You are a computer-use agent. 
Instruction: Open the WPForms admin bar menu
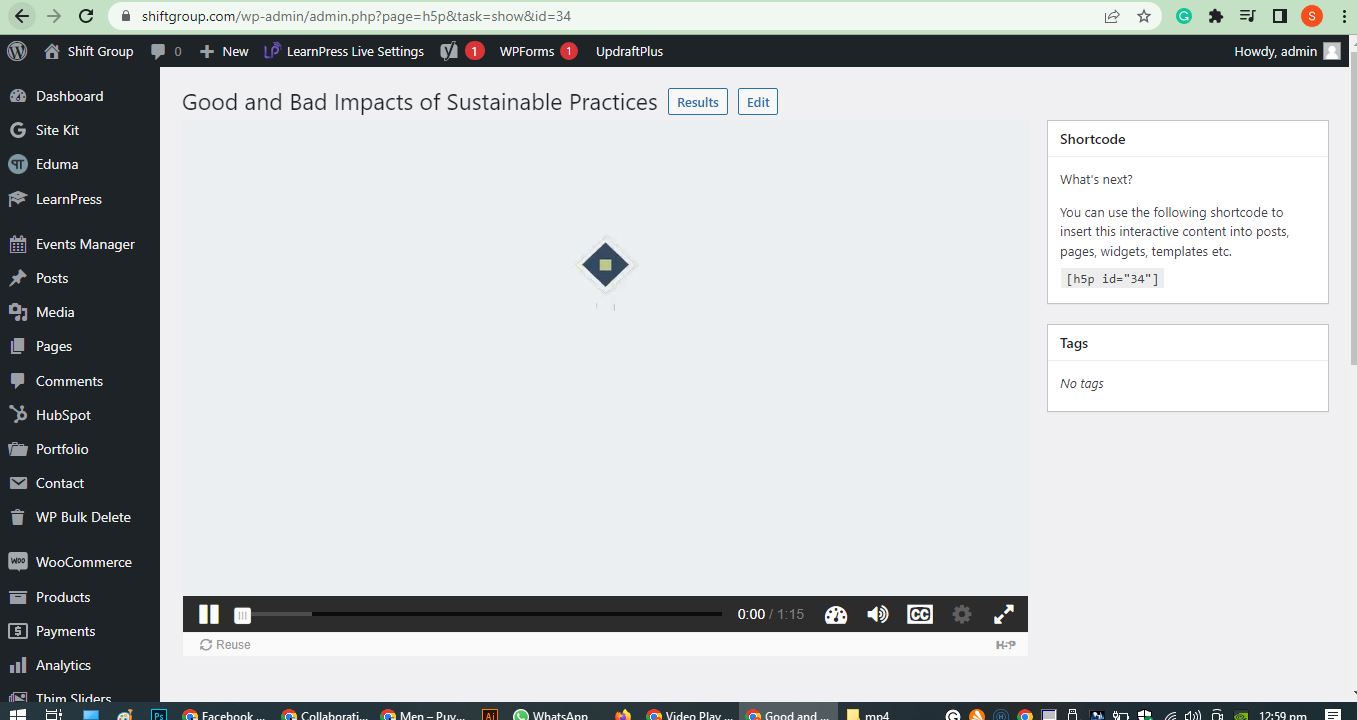[x=527, y=50]
